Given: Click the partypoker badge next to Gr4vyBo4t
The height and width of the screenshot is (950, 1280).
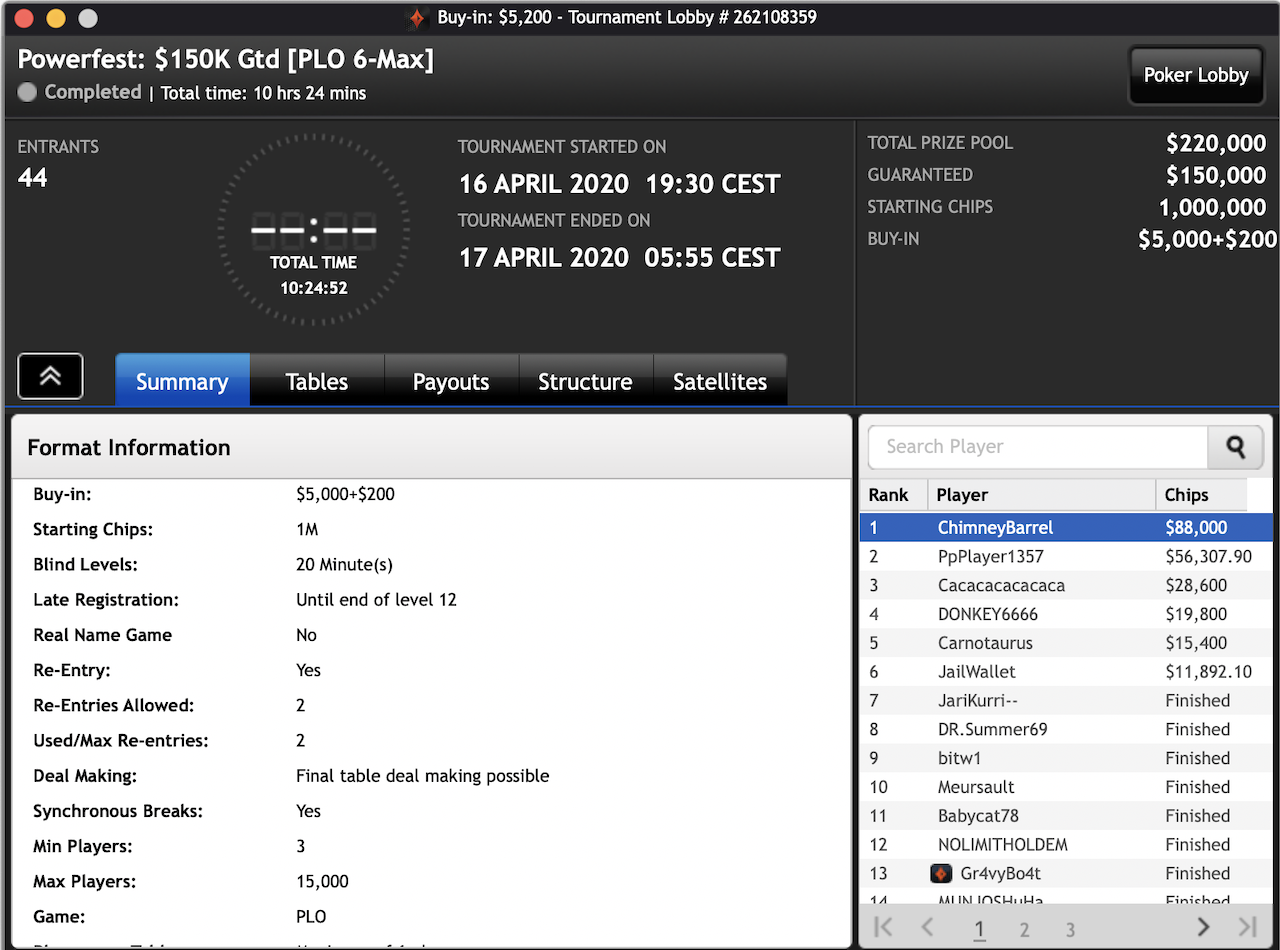Looking at the screenshot, I should (941, 873).
